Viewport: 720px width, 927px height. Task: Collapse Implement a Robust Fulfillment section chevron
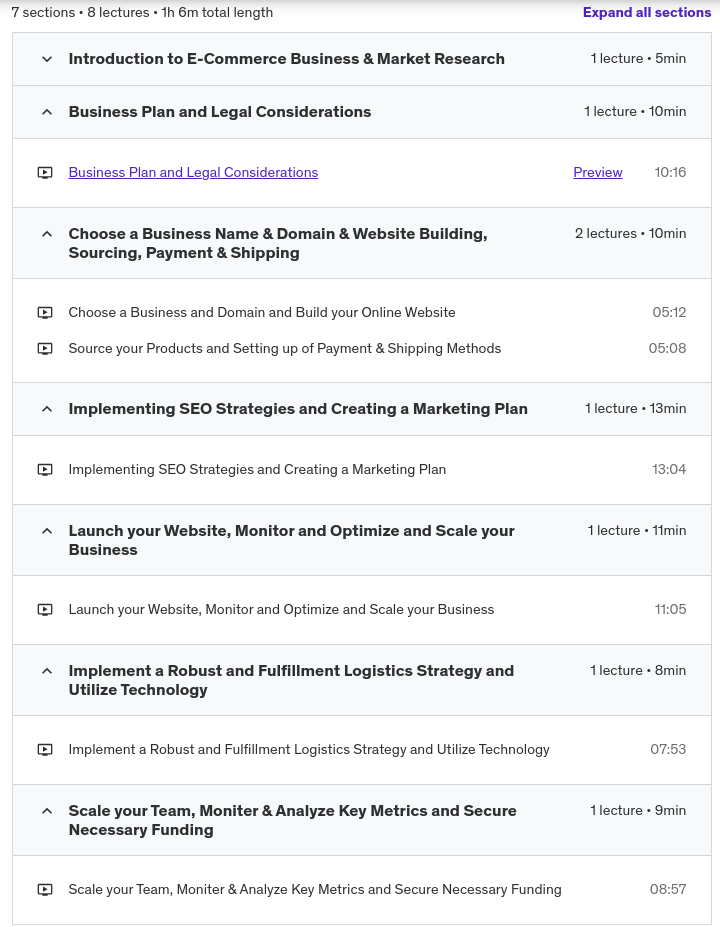pyautogui.click(x=46, y=671)
